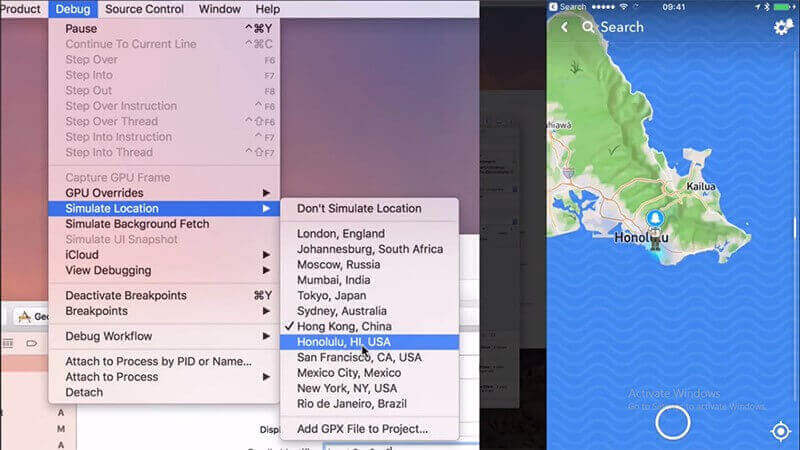
Task: Tap the location crosshair icon on the map
Action: [x=781, y=431]
